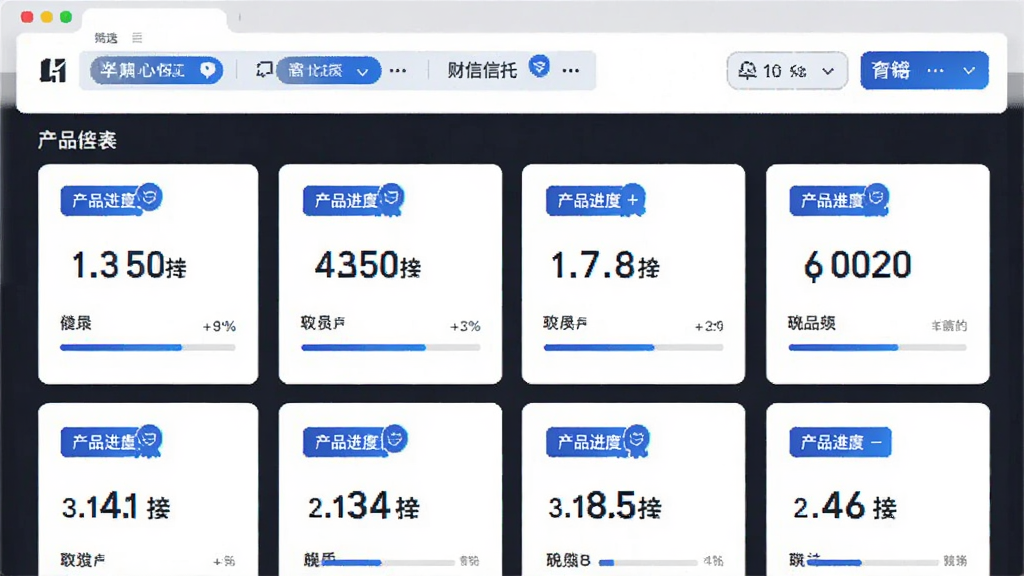Click the 产品进度 tag on the 1.3 50 card
Image resolution: width=1024 pixels, height=576 pixels.
coord(102,200)
